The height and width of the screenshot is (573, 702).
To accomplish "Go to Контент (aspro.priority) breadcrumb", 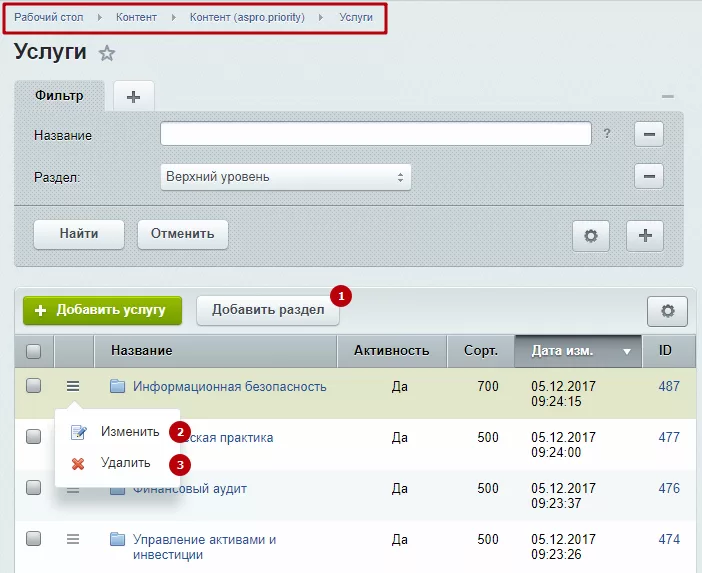I will pos(247,17).
